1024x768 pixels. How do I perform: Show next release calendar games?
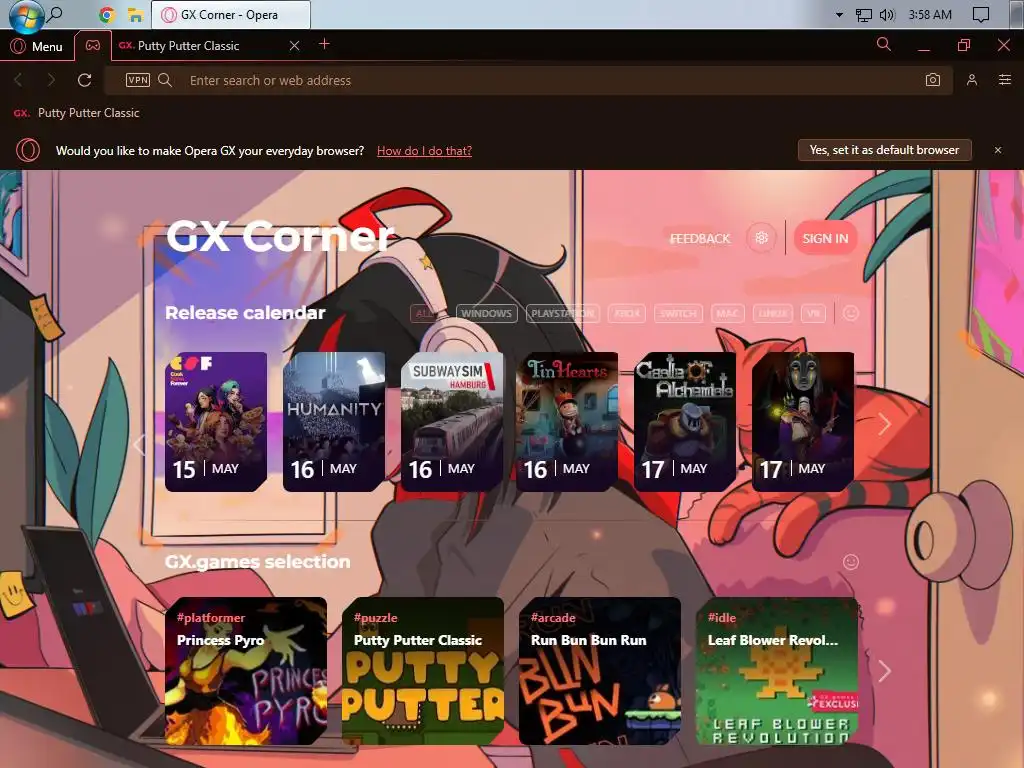pyautogui.click(x=884, y=424)
